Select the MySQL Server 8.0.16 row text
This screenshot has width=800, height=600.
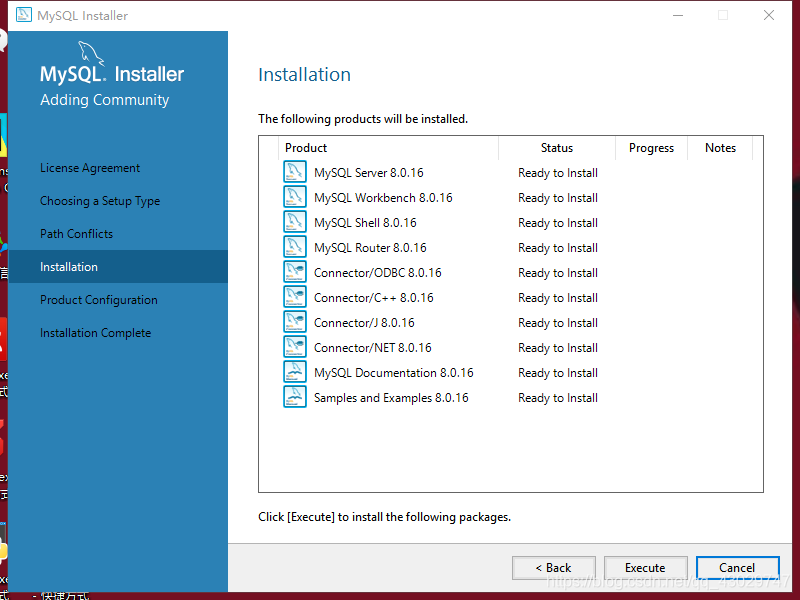(x=369, y=173)
